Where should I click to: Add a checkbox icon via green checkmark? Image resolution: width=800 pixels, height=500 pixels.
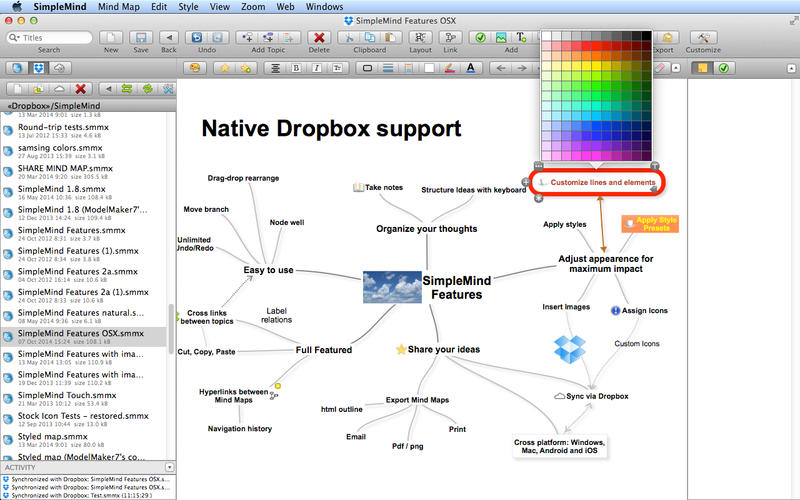pos(479,37)
